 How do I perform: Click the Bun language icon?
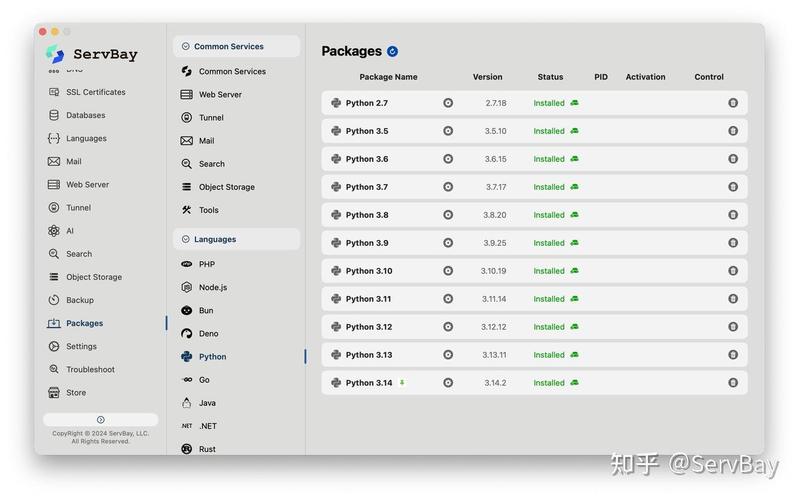(x=187, y=310)
